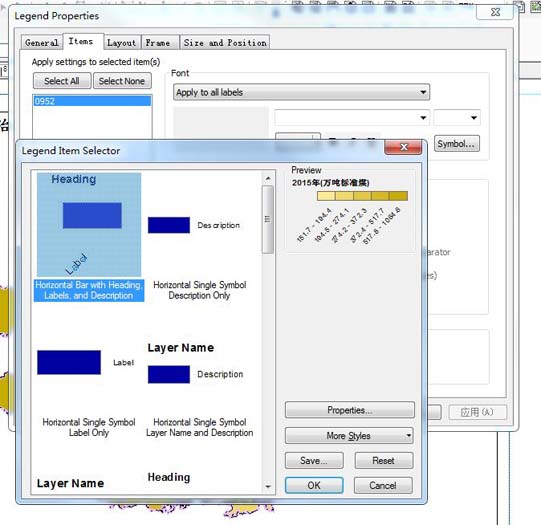Select the 0952 legend item
Image resolution: width=541 pixels, height=525 pixels.
(92, 101)
